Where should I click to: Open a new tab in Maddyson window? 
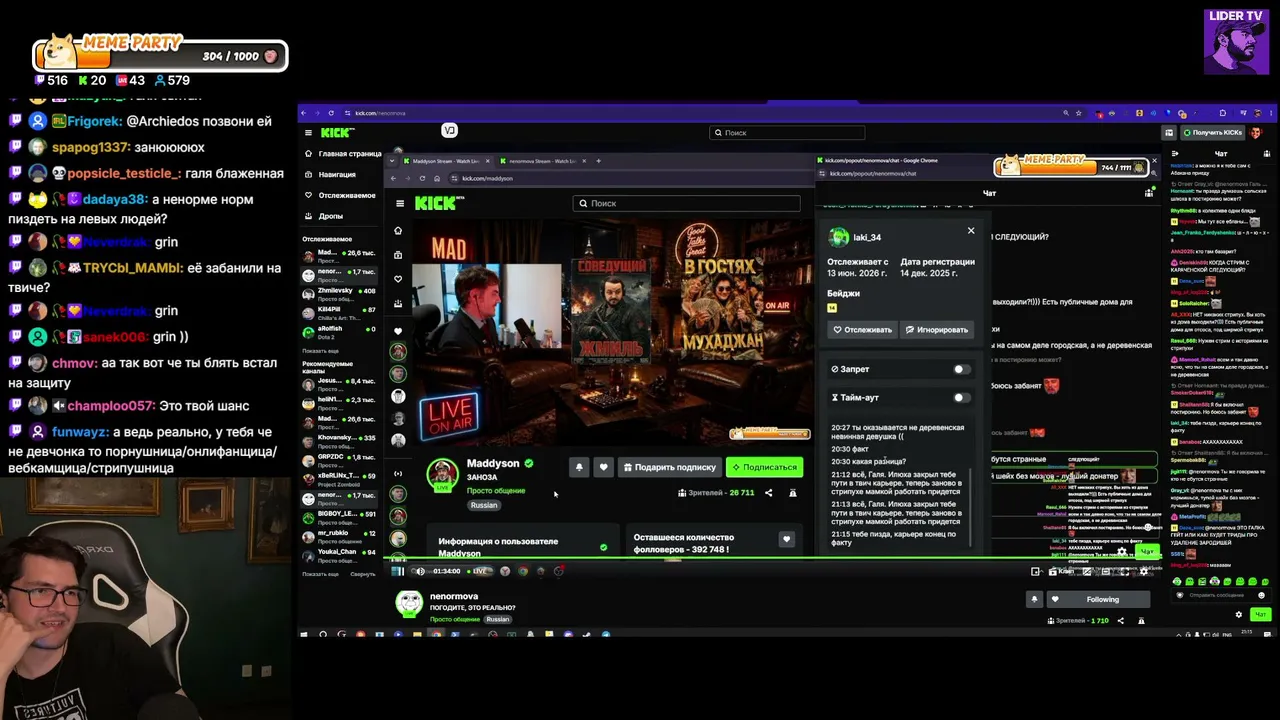click(x=599, y=161)
